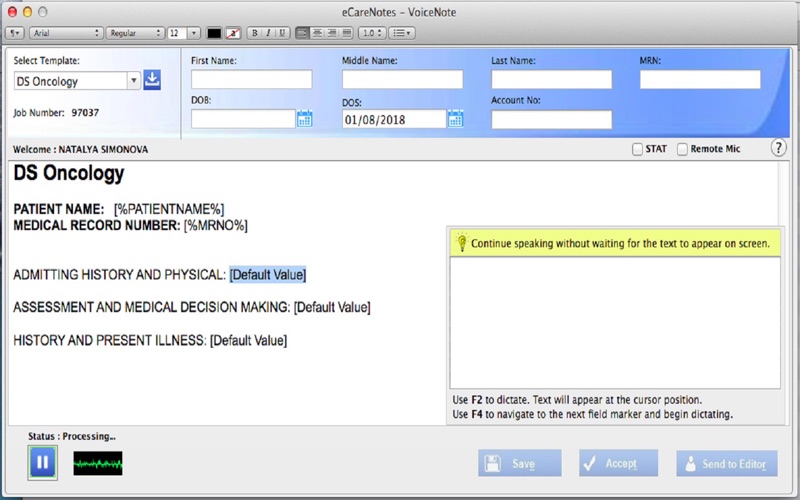800x500 pixels.
Task: Click the lightbulb tip icon
Action: (x=462, y=242)
